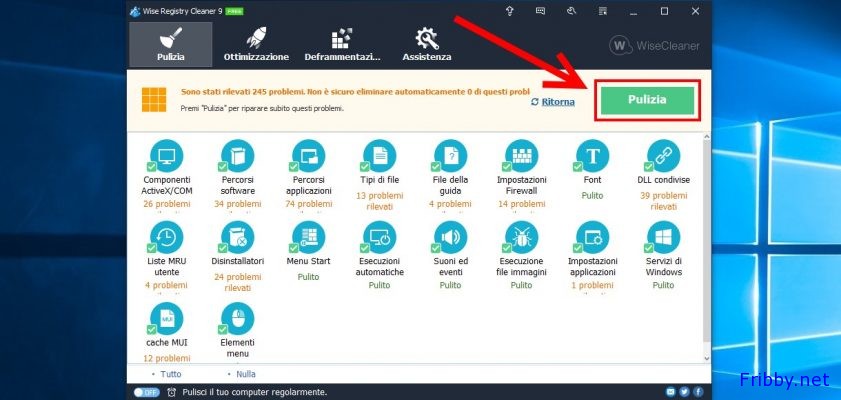
Task: Click the DLL condivise link icon
Action: click(664, 155)
